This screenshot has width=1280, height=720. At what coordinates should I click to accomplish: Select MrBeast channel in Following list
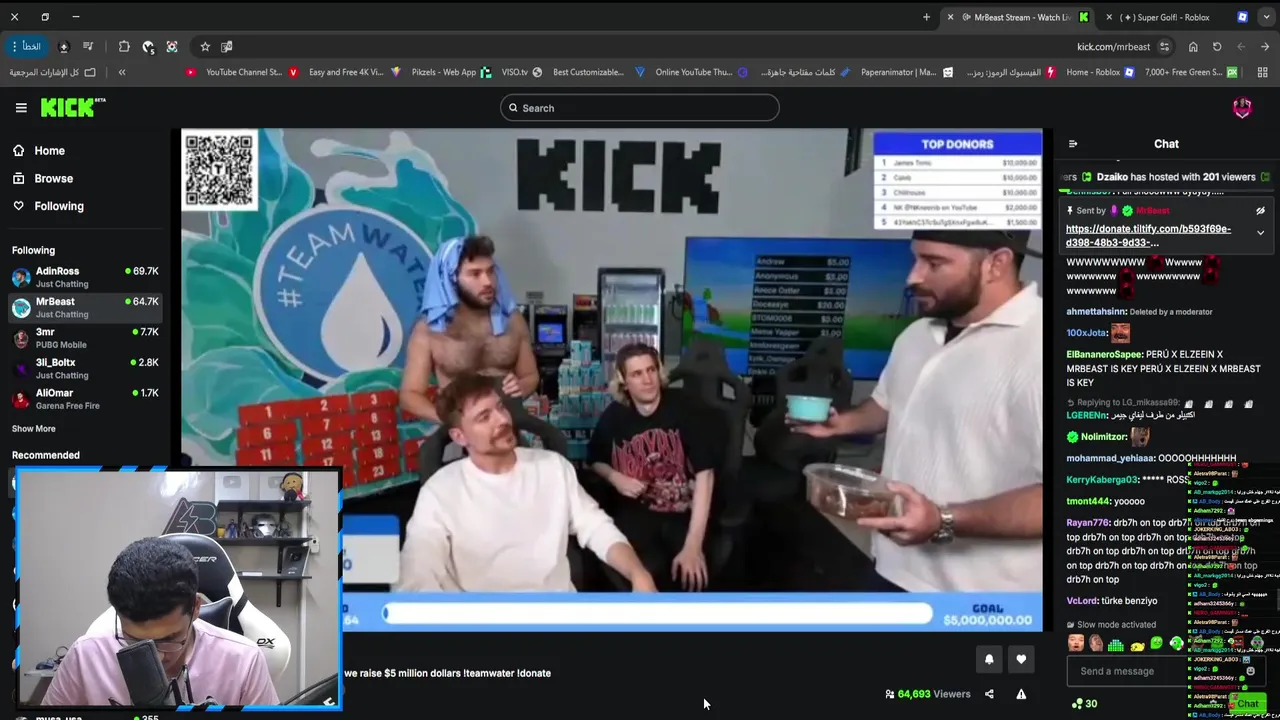86,307
